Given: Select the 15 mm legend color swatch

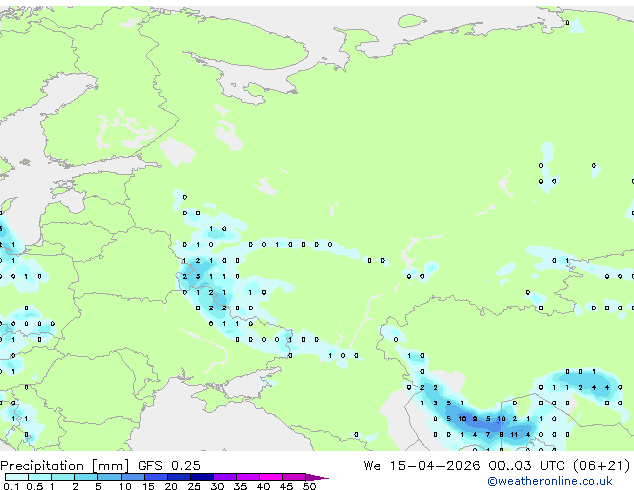Looking at the screenshot, I should click(x=155, y=477).
